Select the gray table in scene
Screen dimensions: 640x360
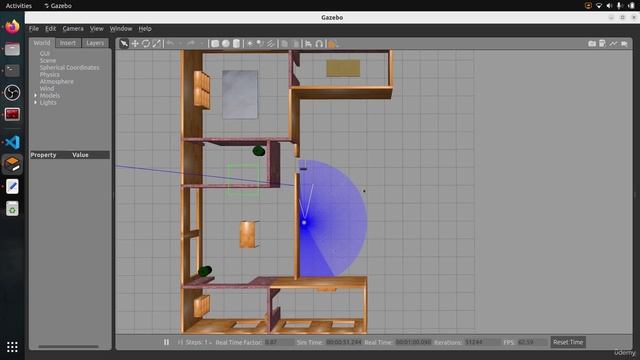click(240, 94)
